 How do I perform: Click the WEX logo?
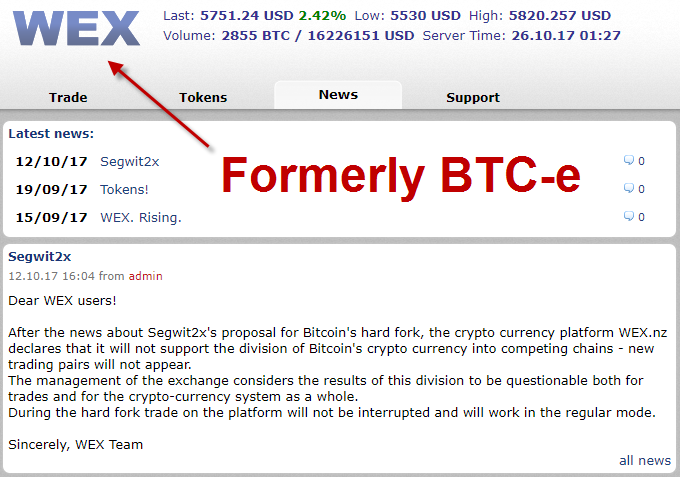tap(76, 29)
